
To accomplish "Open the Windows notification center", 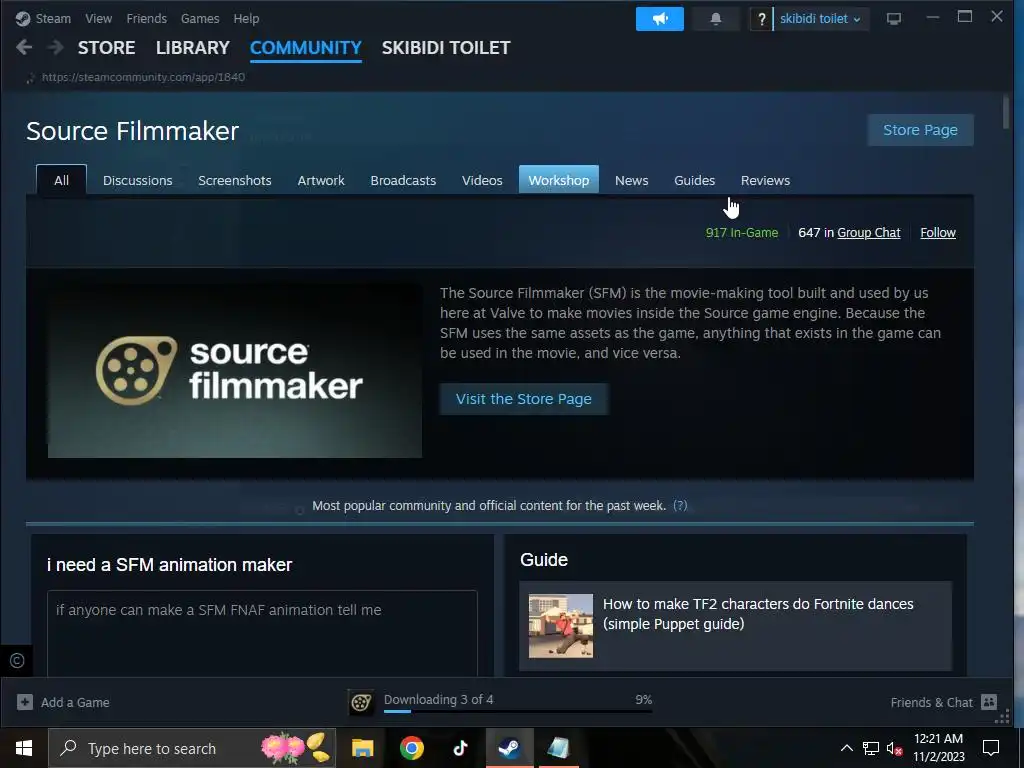I will (x=991, y=748).
